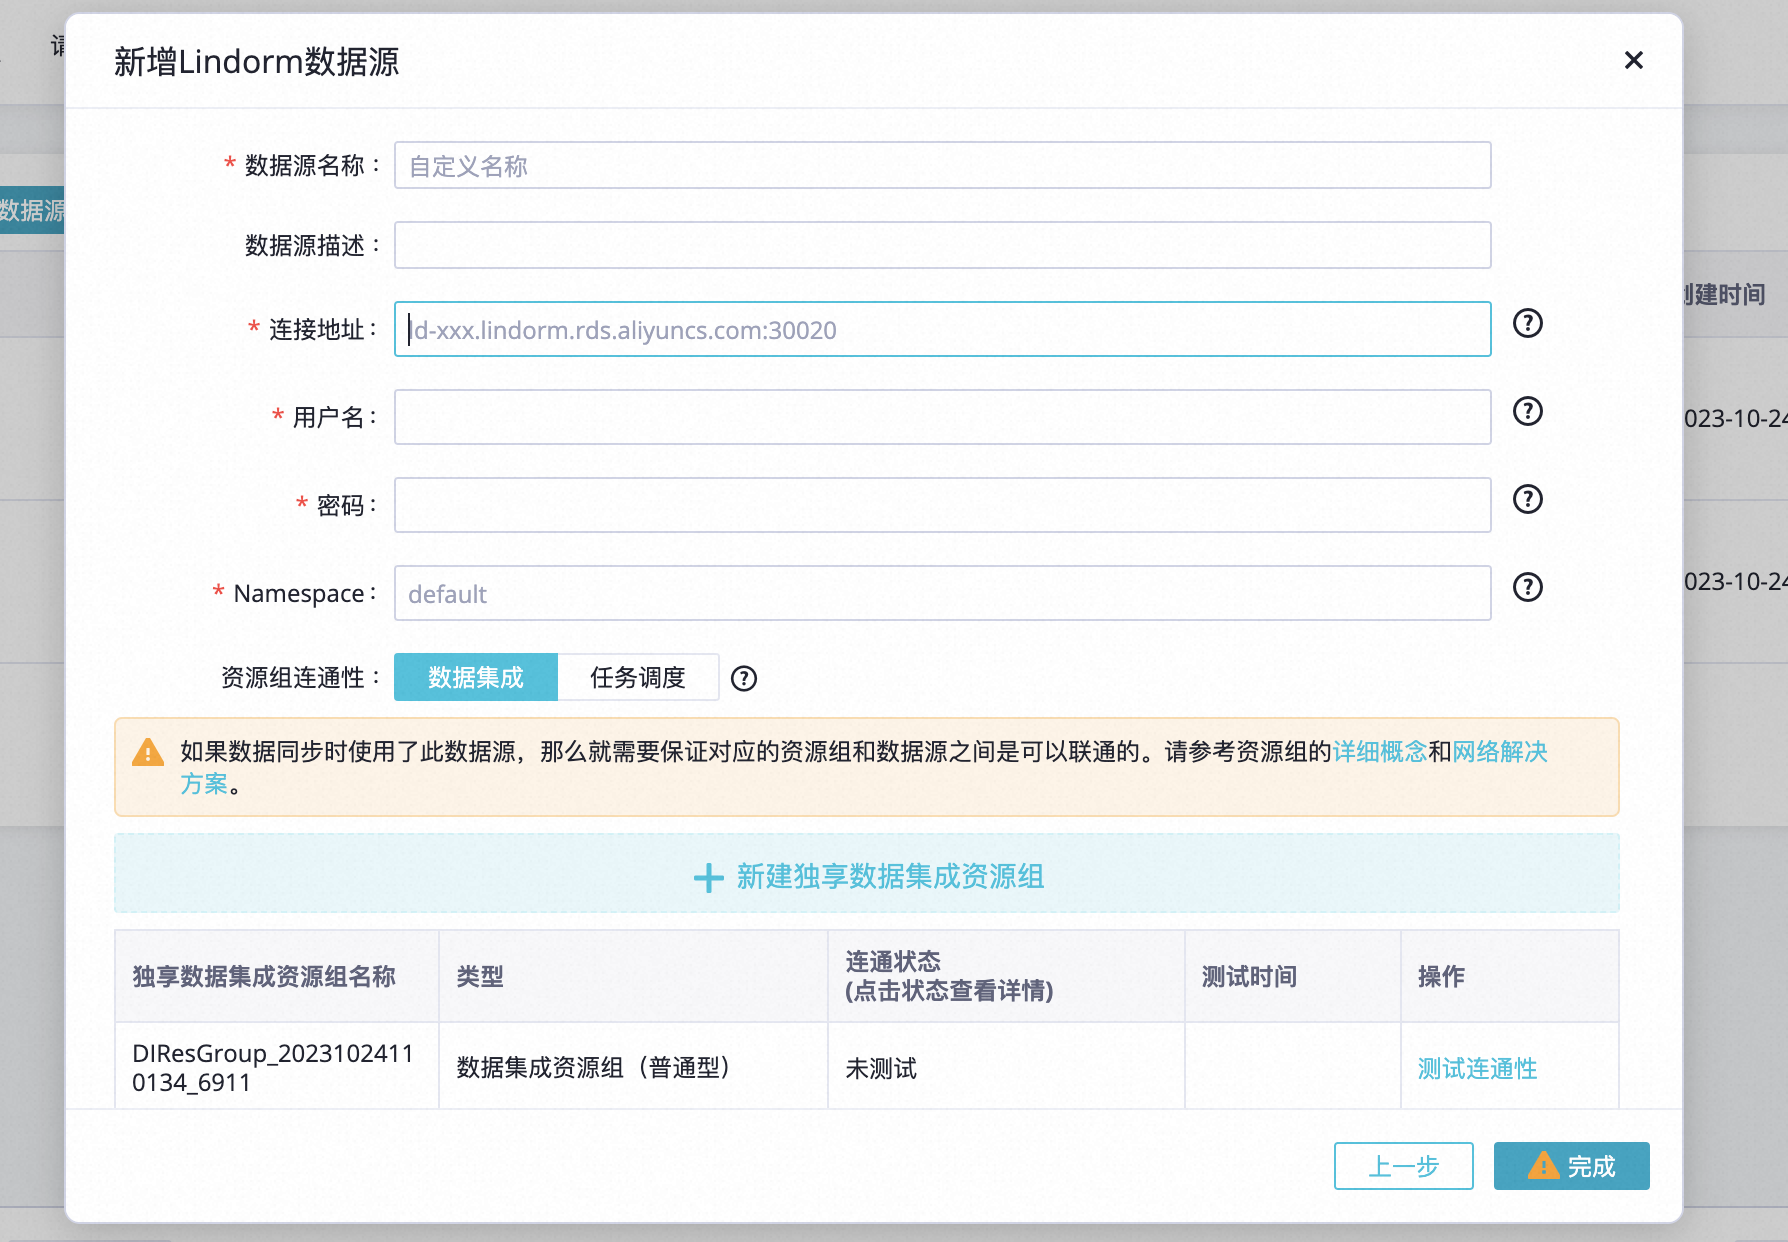Click the plus icon for new resource group

(708, 878)
